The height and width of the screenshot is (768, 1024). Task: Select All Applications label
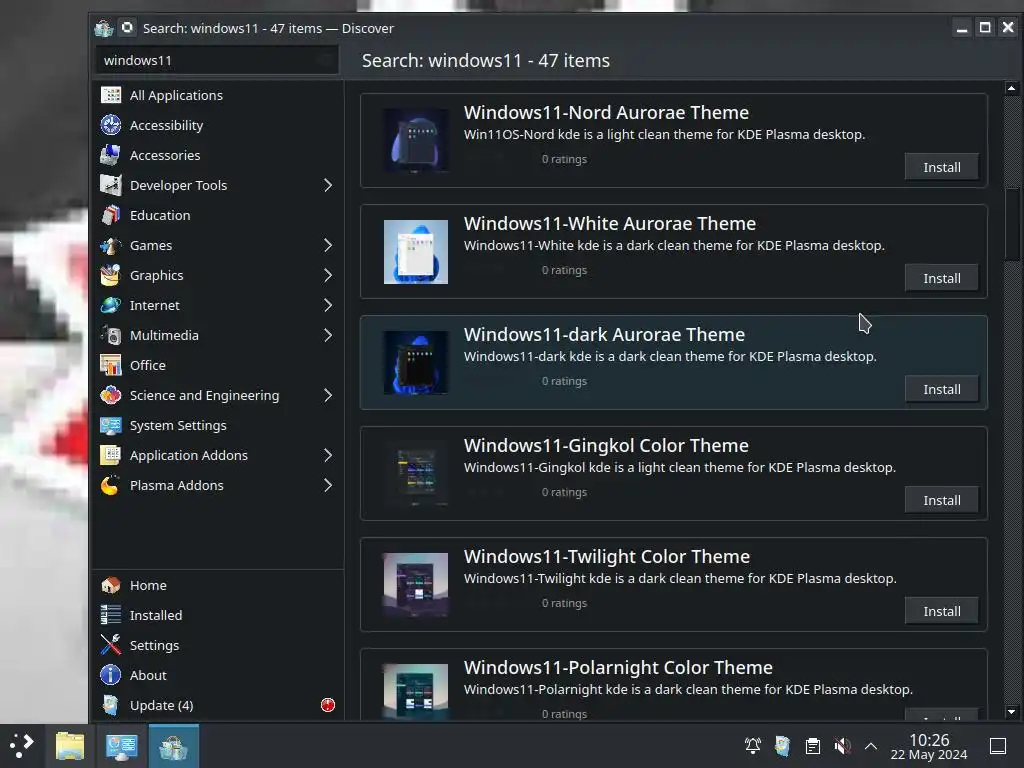pyautogui.click(x=176, y=95)
